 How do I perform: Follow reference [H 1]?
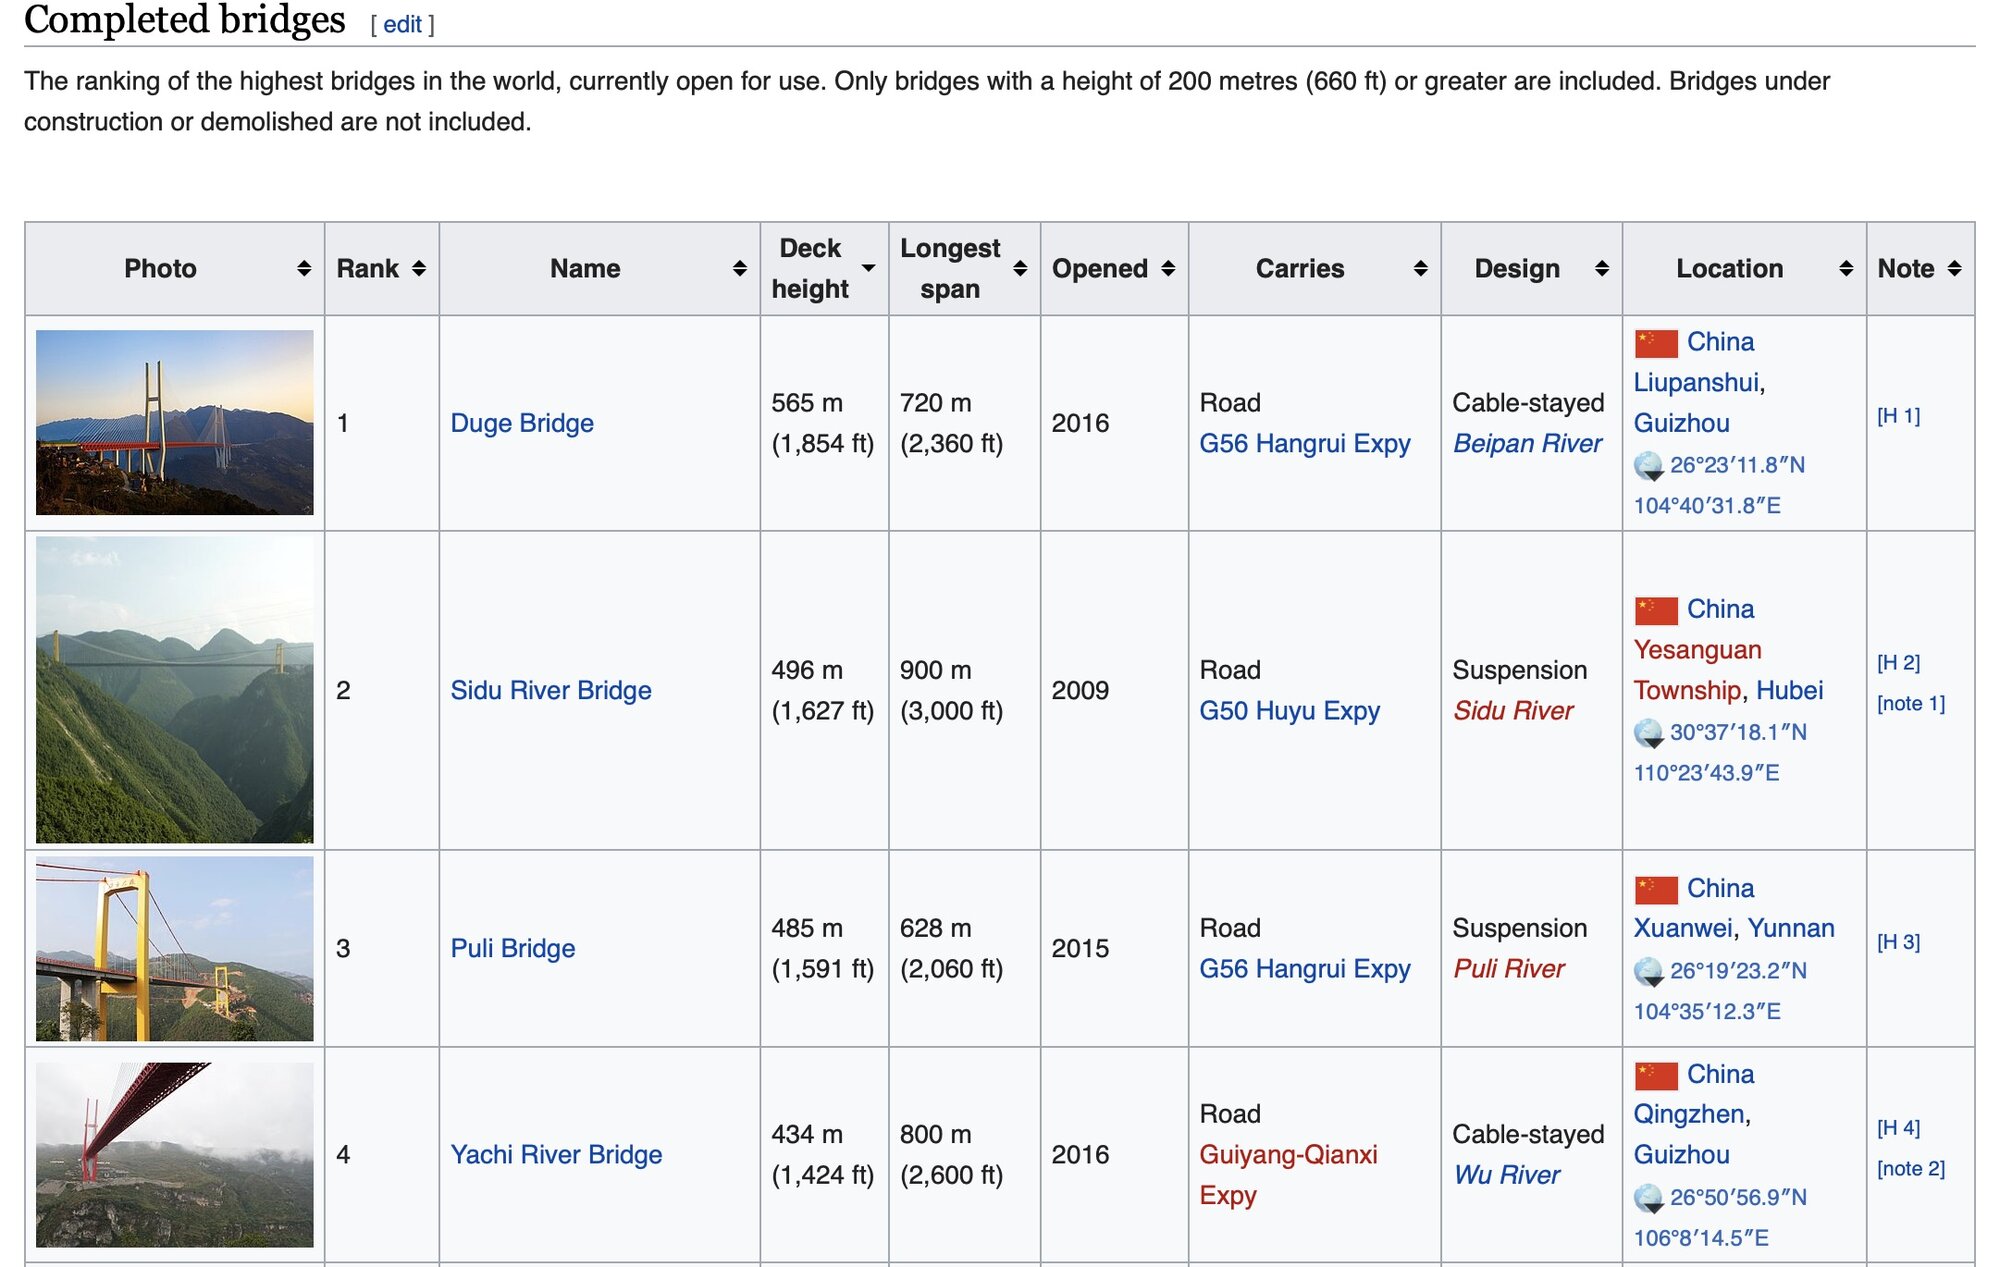1898,416
